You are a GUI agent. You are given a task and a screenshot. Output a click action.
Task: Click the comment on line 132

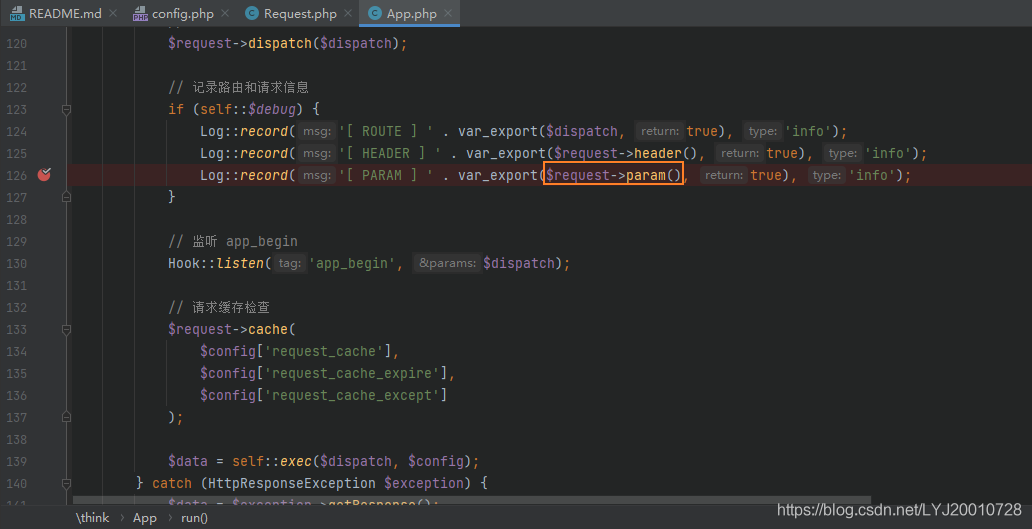[x=219, y=307]
